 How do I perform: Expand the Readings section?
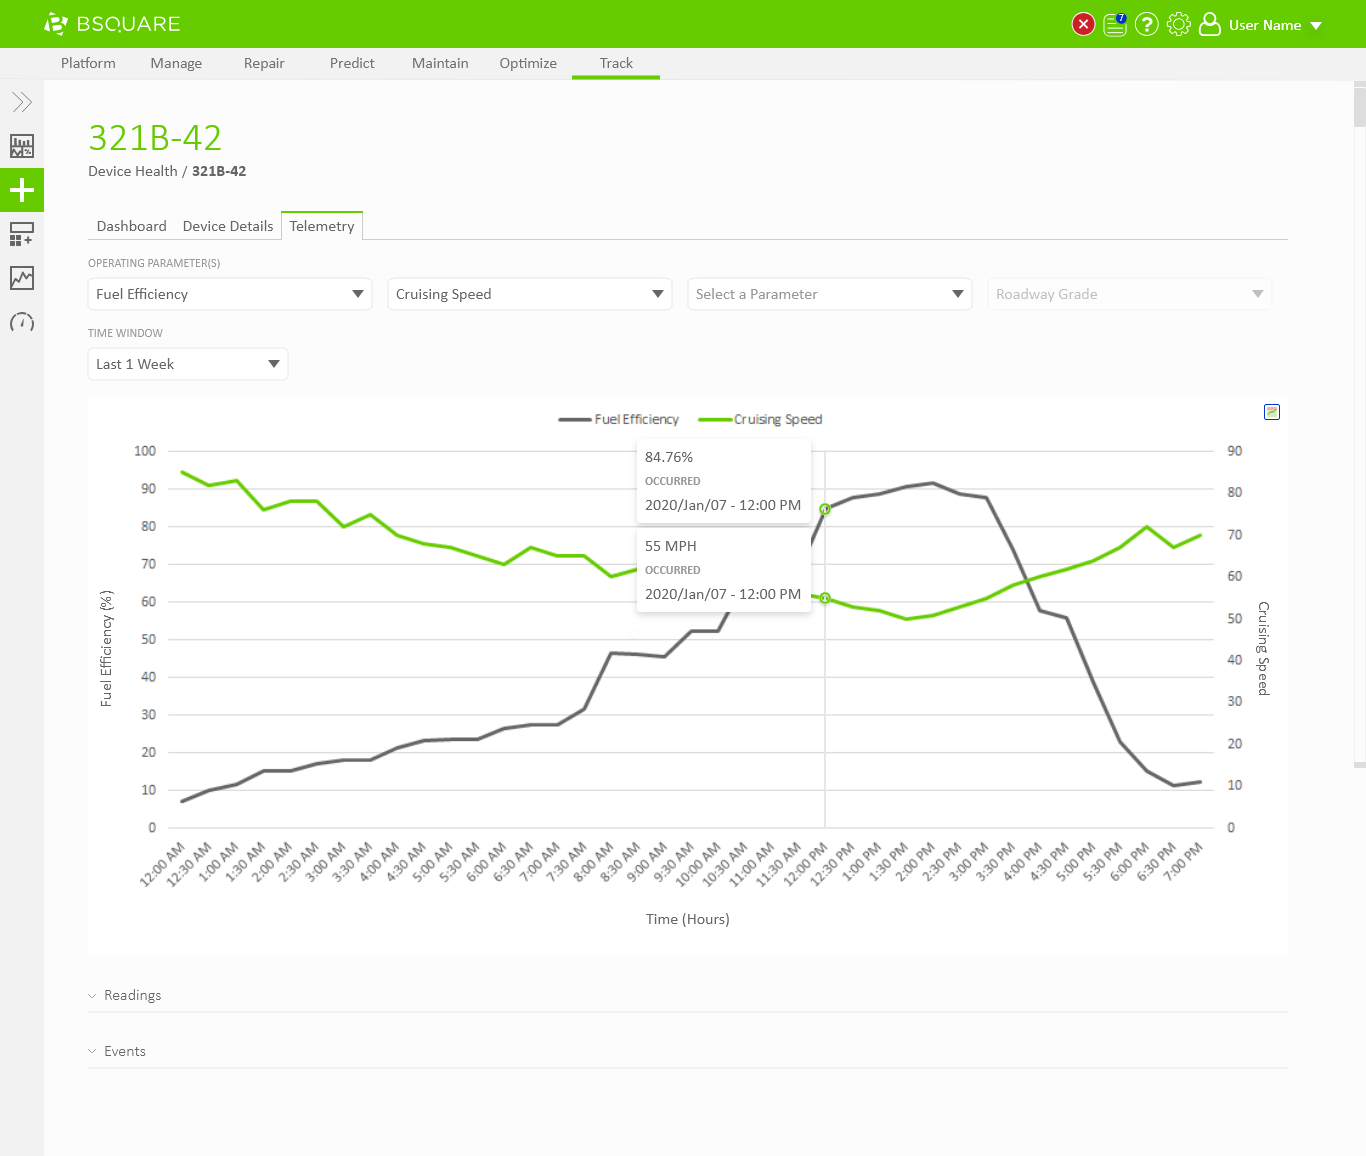pyautogui.click(x=132, y=995)
